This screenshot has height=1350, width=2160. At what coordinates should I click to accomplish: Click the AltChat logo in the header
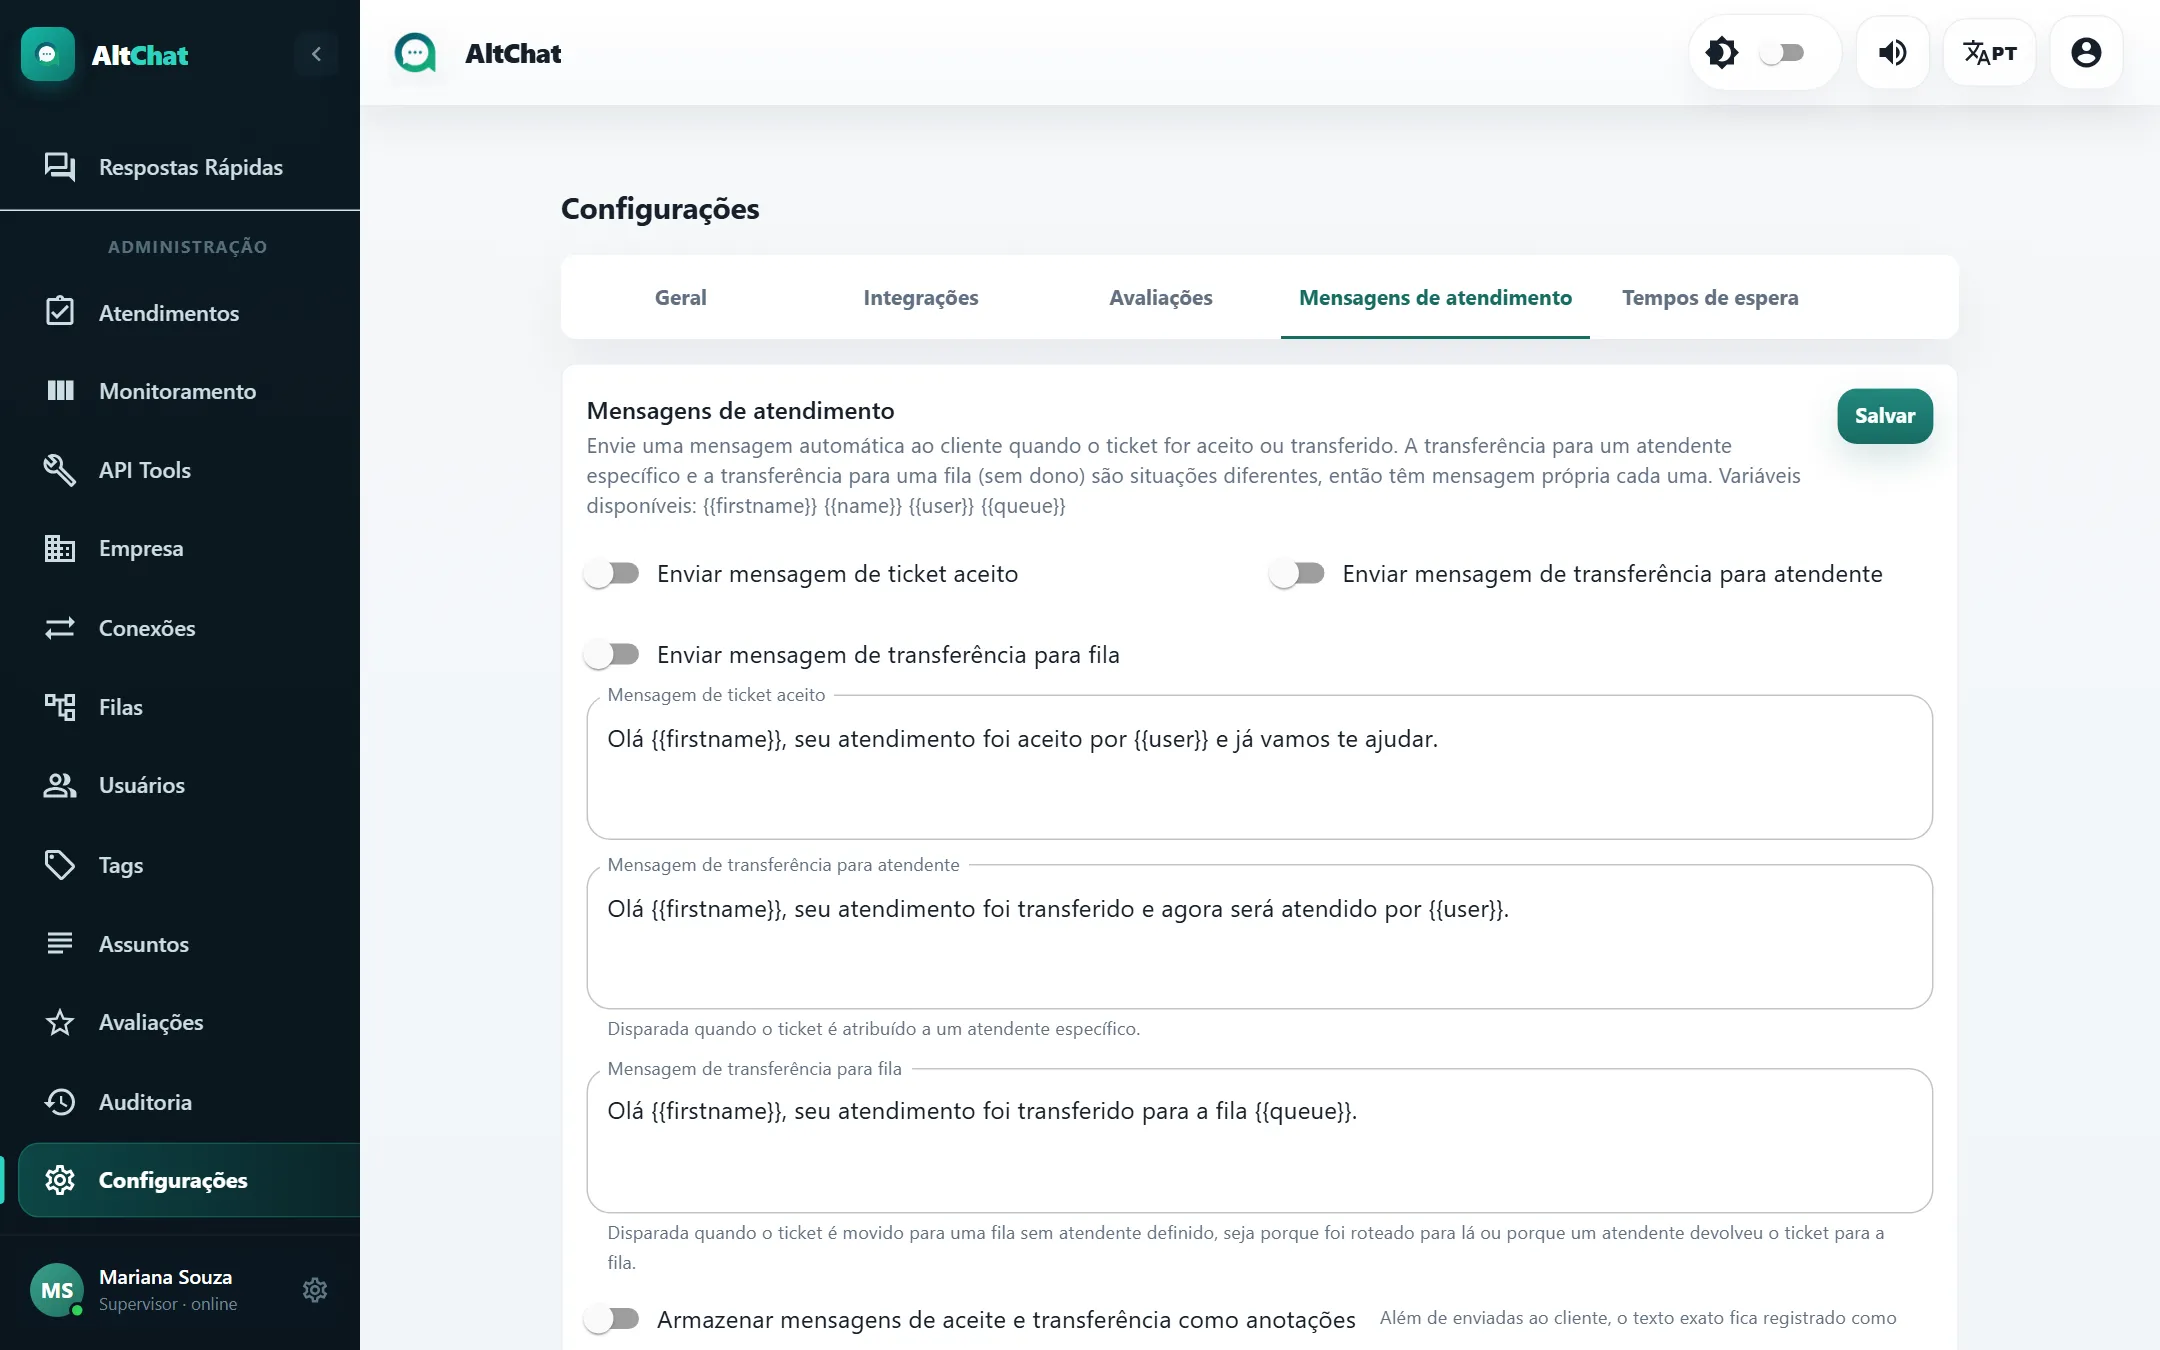coord(415,53)
